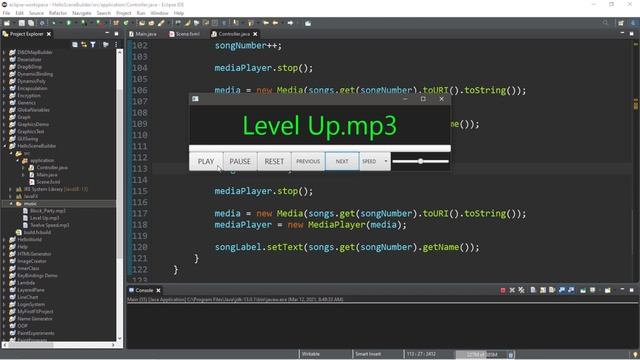
Task: Open the Open Console icon
Action: [x=608, y=290]
